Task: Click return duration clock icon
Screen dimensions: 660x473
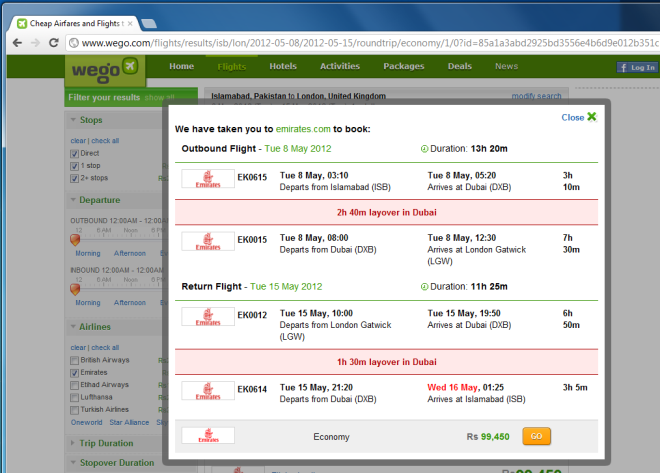Action: point(424,287)
